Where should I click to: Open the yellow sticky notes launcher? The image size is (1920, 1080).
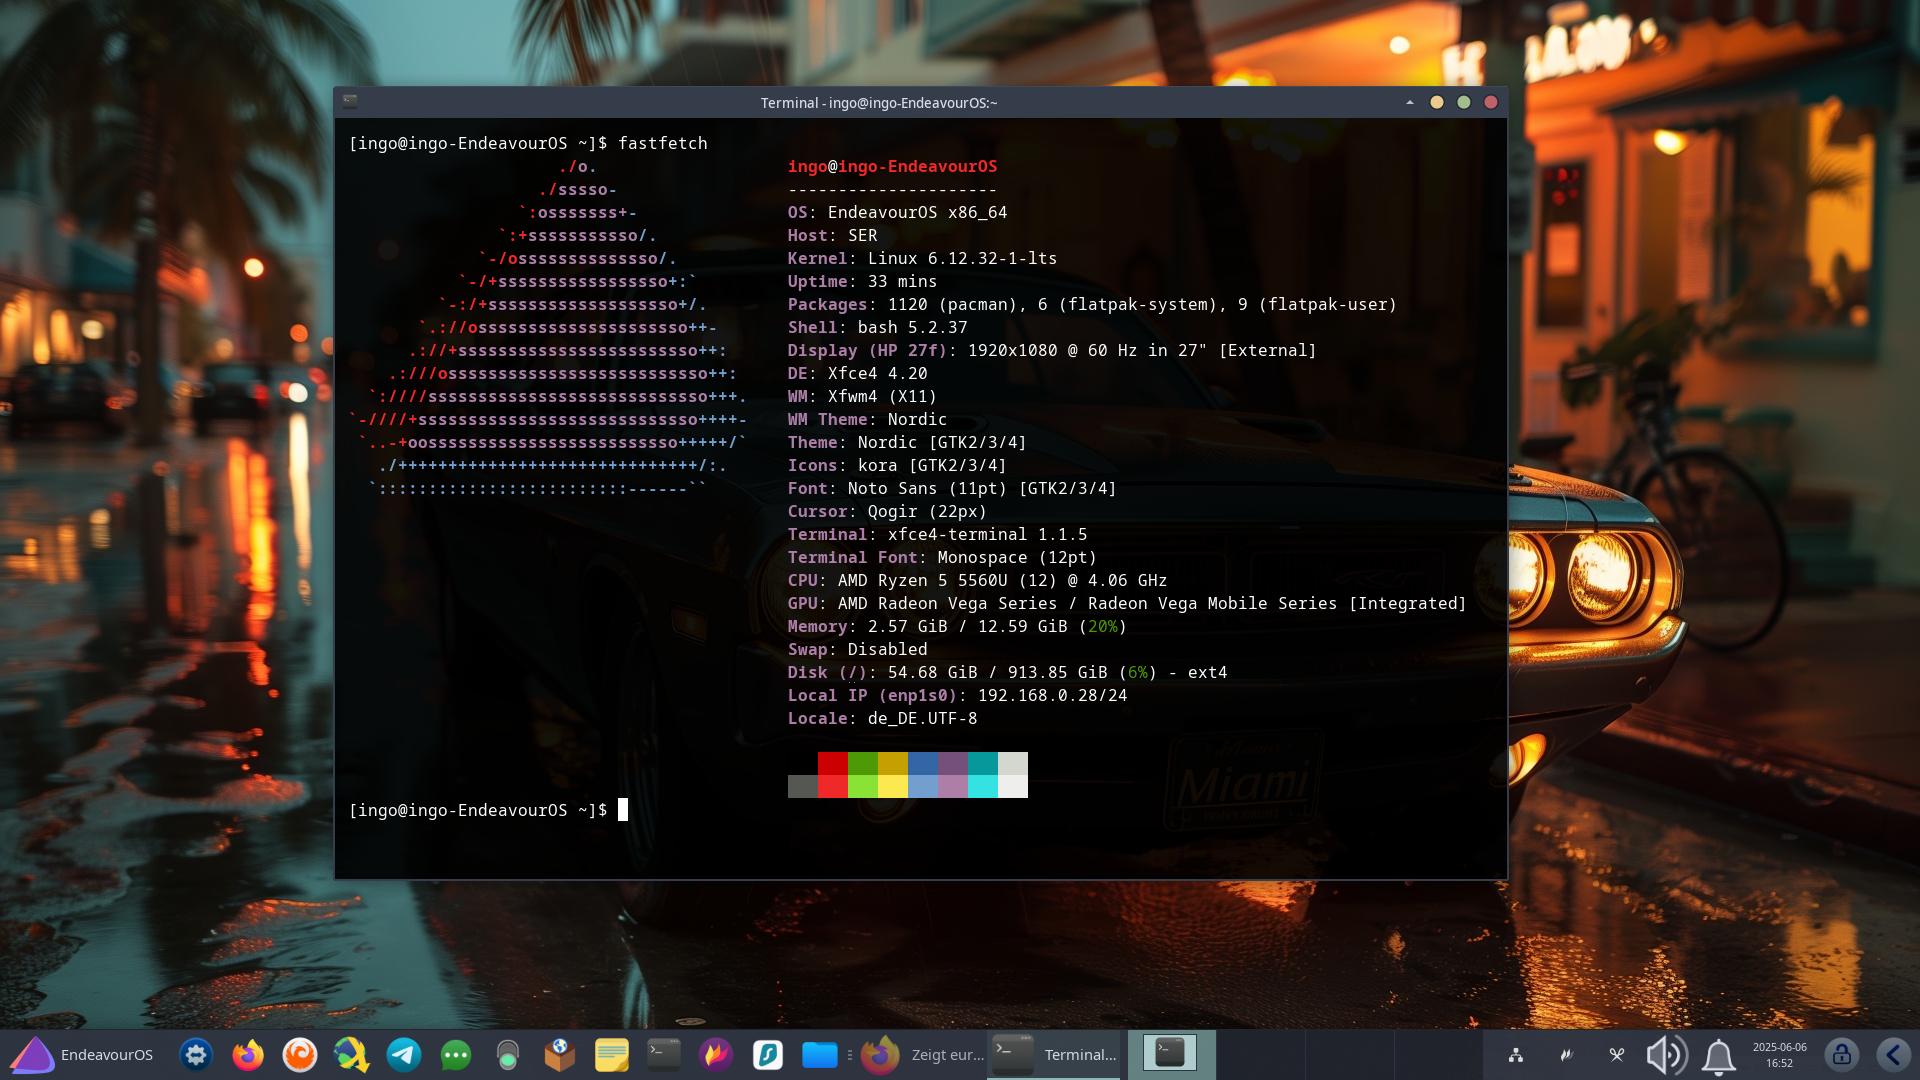(x=612, y=1055)
